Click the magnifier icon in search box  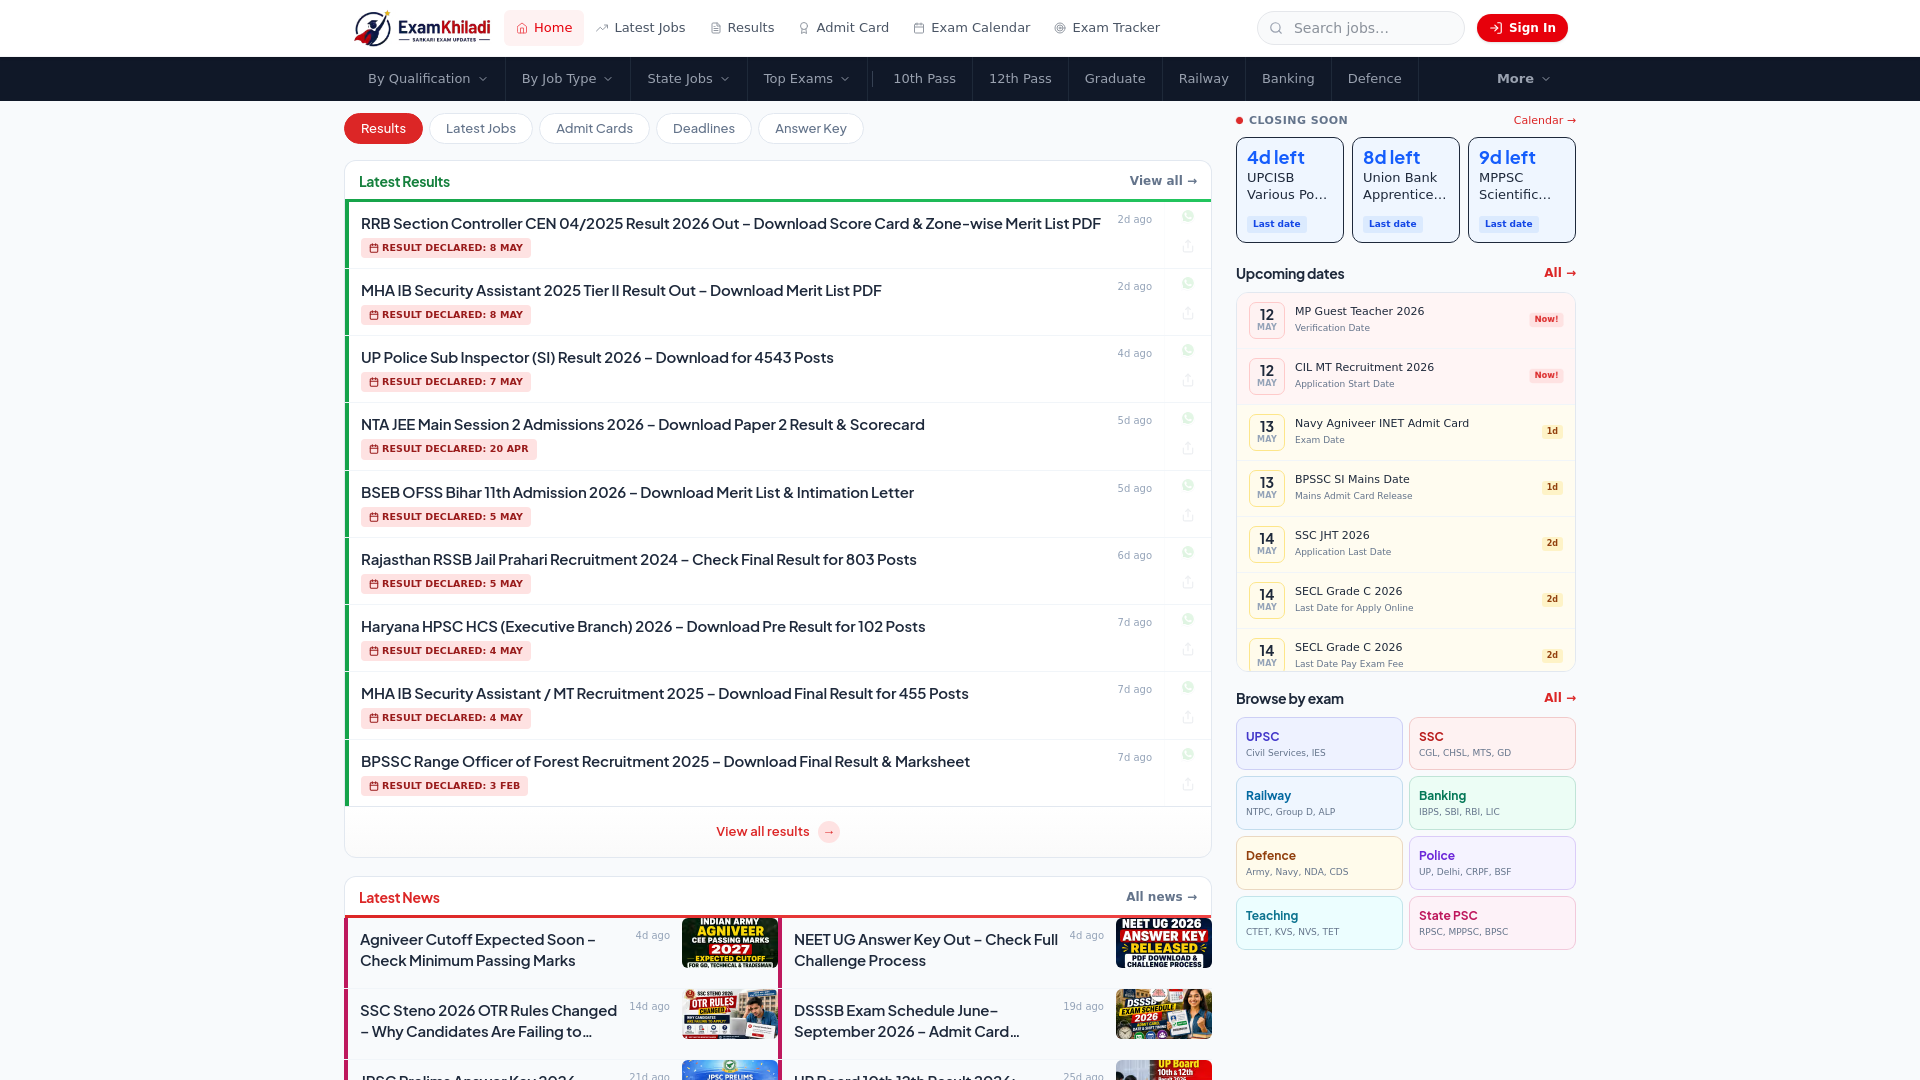coord(1276,28)
